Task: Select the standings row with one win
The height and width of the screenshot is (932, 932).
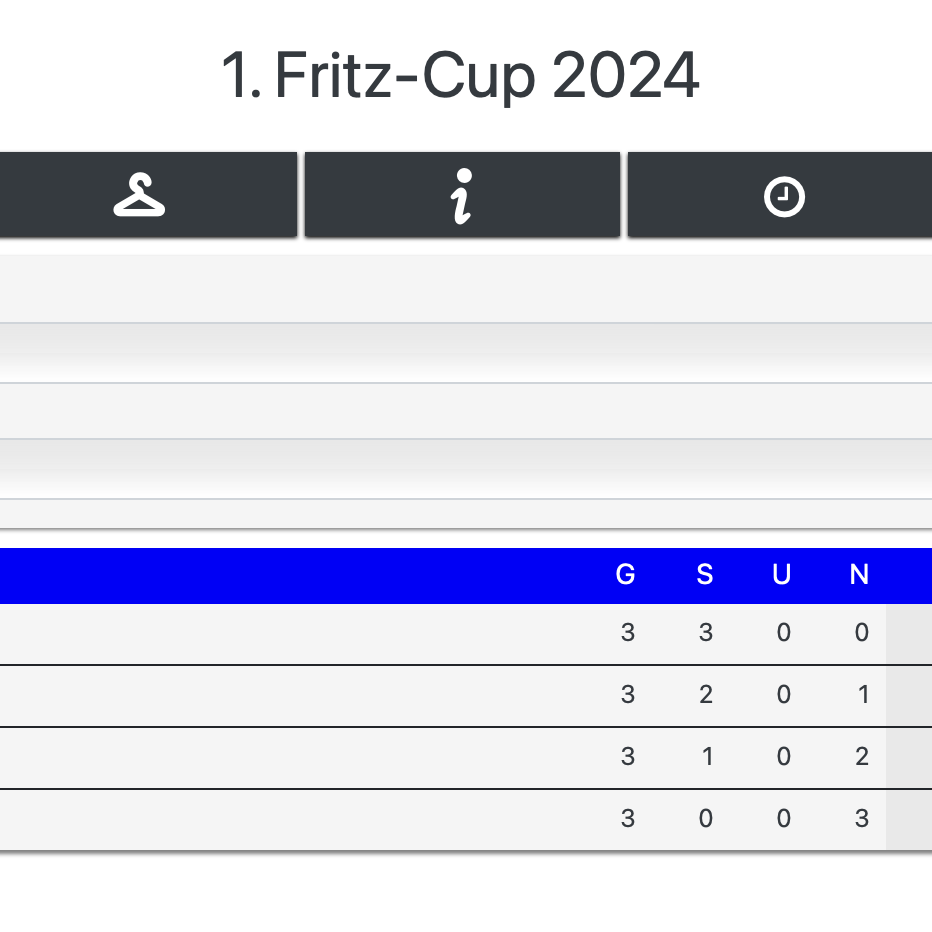Action: coord(300,758)
